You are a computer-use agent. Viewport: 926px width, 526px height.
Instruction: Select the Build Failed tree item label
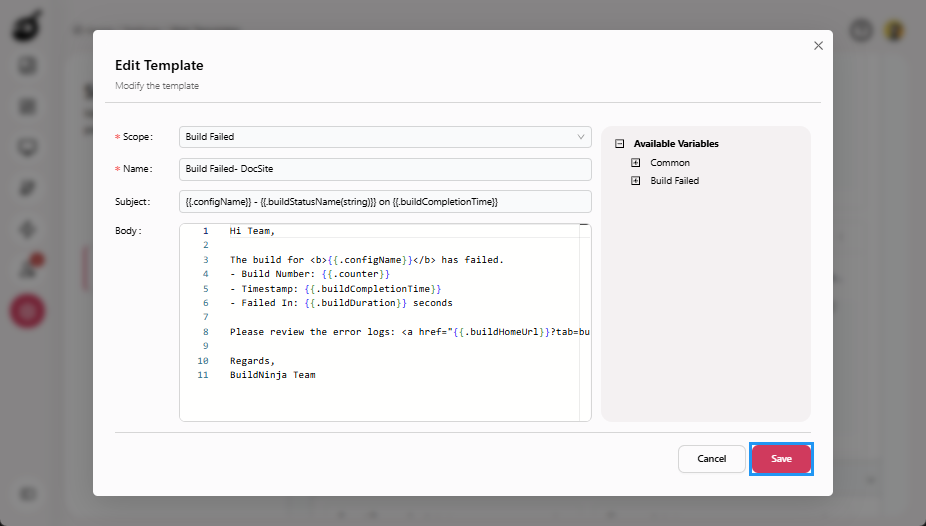pyautogui.click(x=674, y=181)
